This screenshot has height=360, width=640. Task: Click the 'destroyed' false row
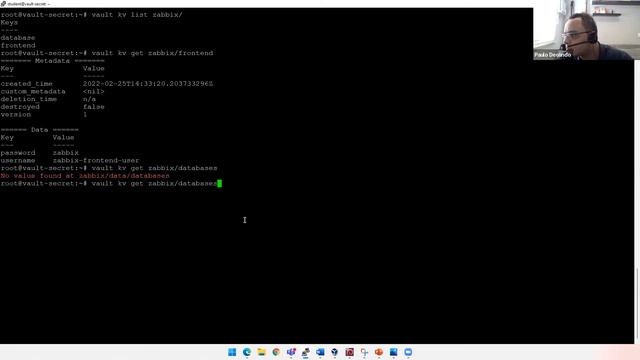pyautogui.click(x=52, y=107)
